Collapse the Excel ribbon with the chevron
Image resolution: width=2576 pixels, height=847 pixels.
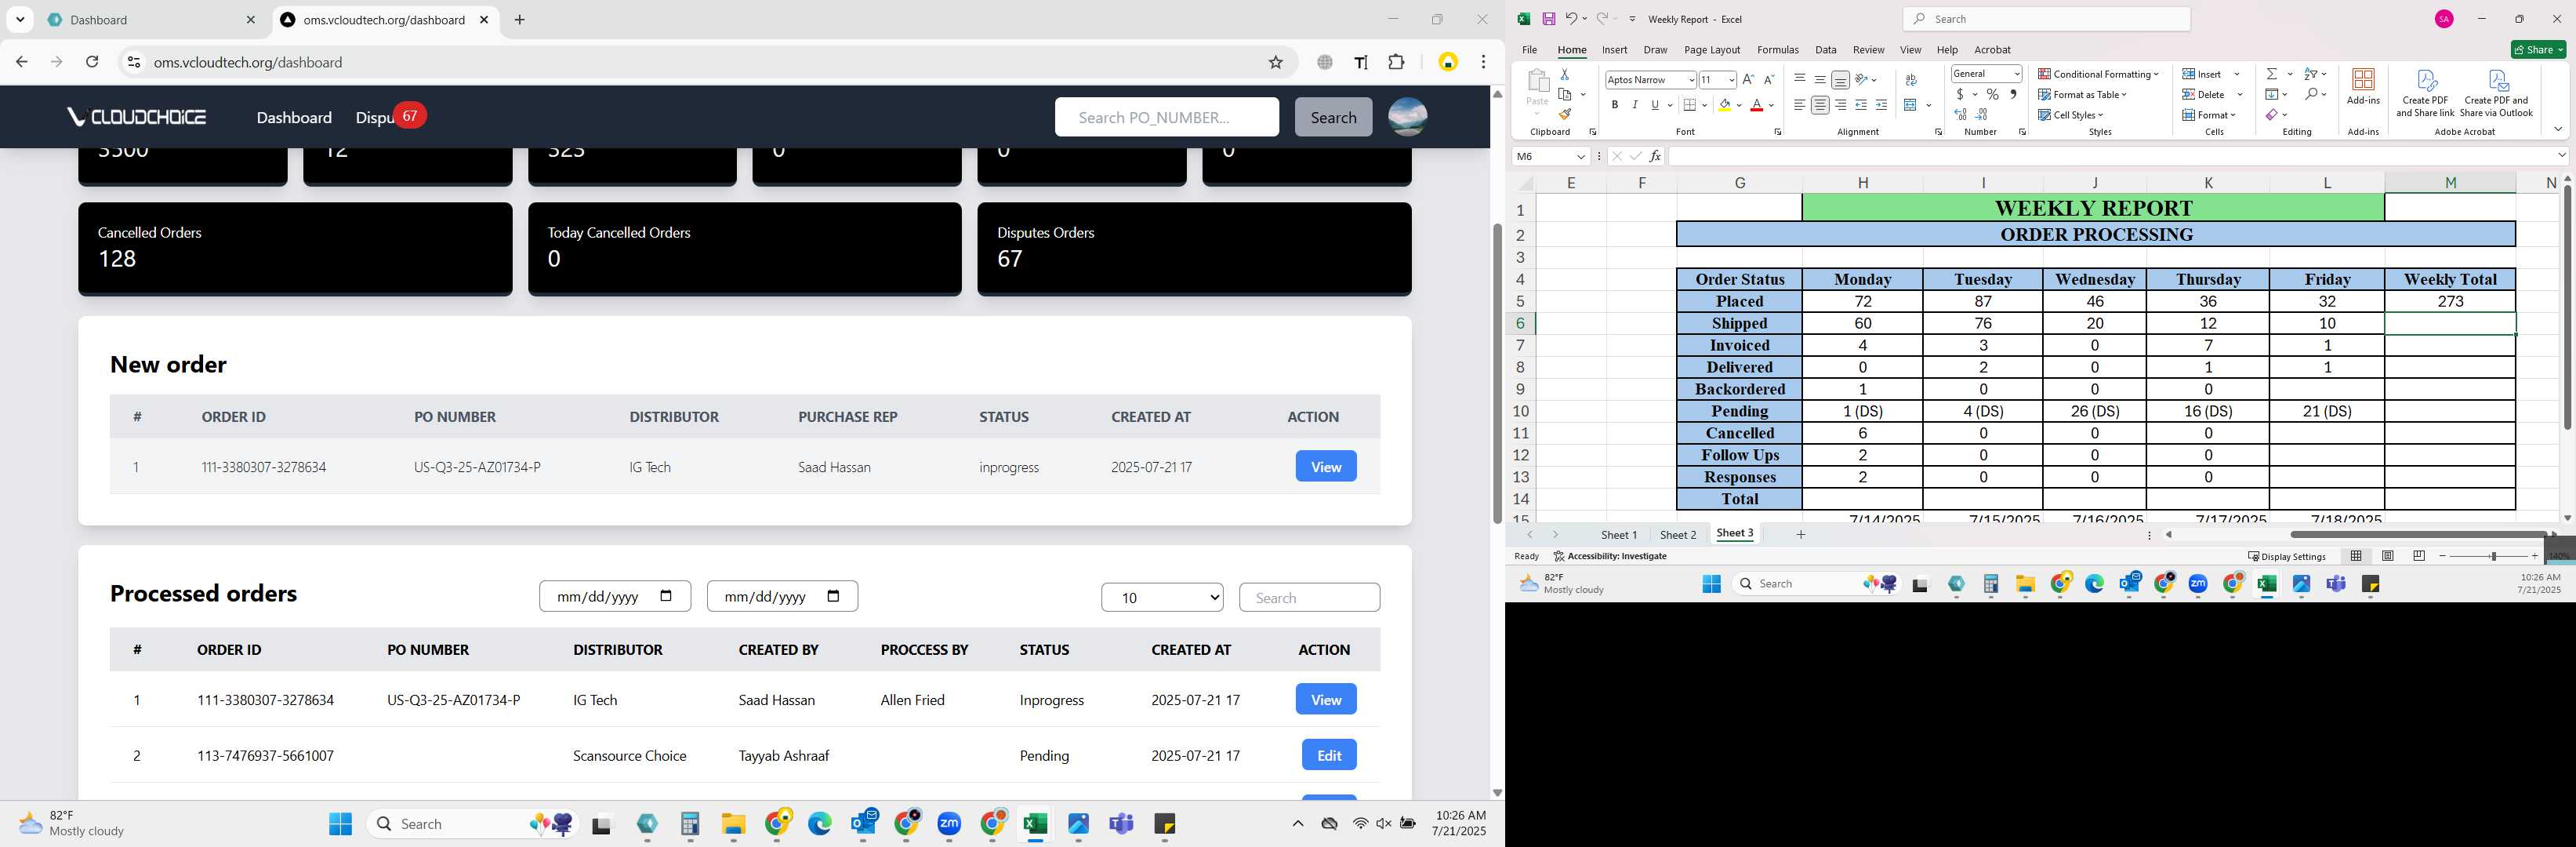(x=2558, y=130)
